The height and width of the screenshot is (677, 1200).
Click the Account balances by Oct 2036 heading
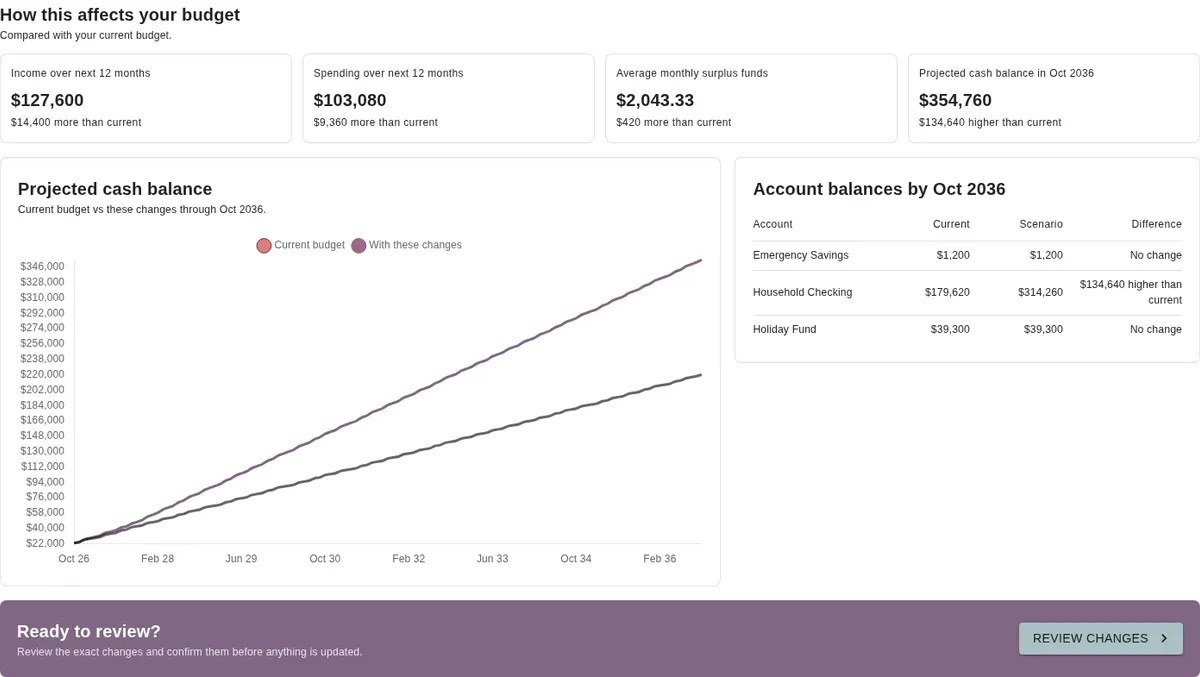[x=879, y=189]
